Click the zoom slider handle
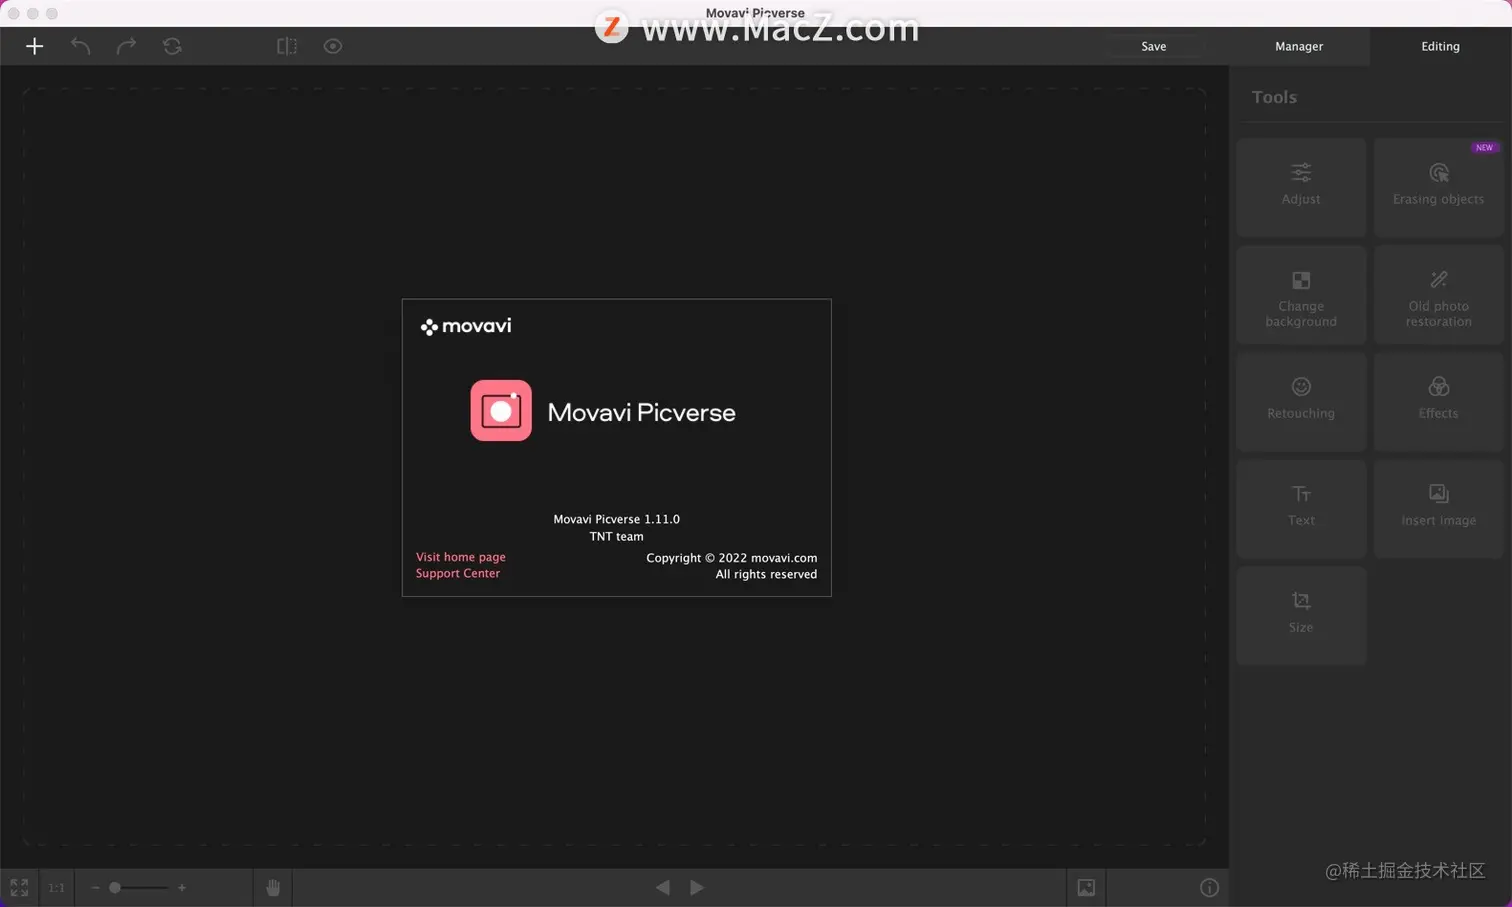This screenshot has height=907, width=1512. click(115, 887)
